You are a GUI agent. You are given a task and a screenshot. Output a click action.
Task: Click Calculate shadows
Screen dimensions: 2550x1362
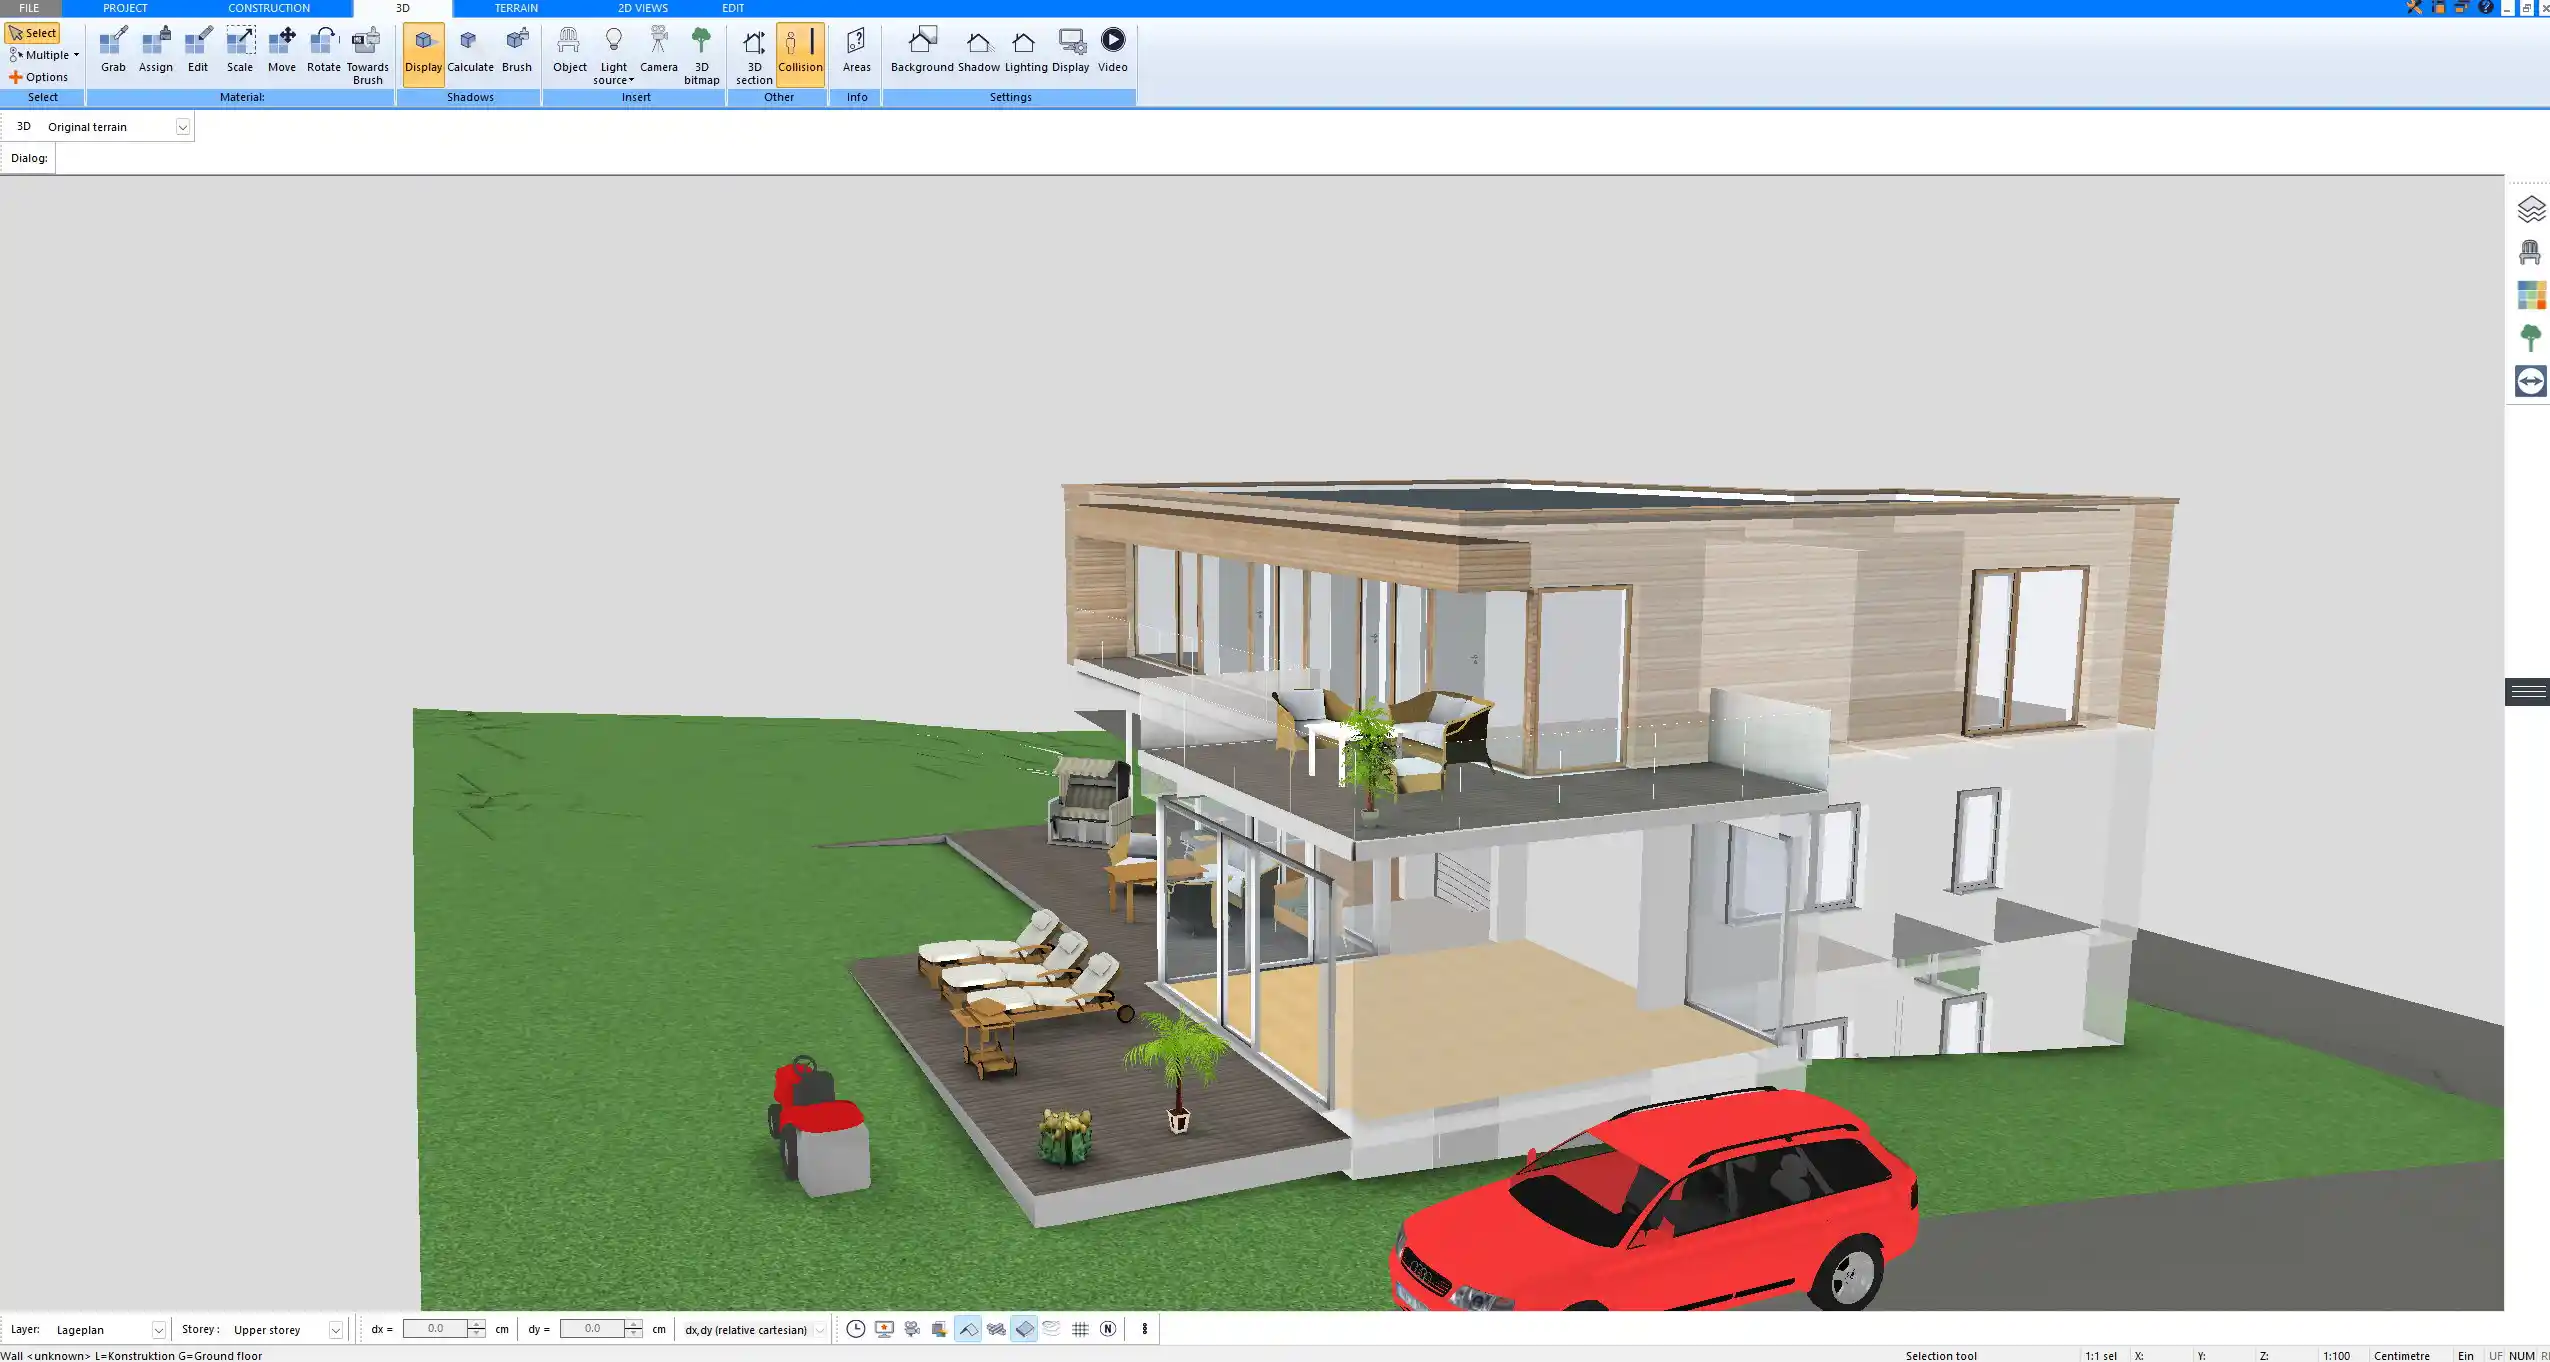(470, 50)
